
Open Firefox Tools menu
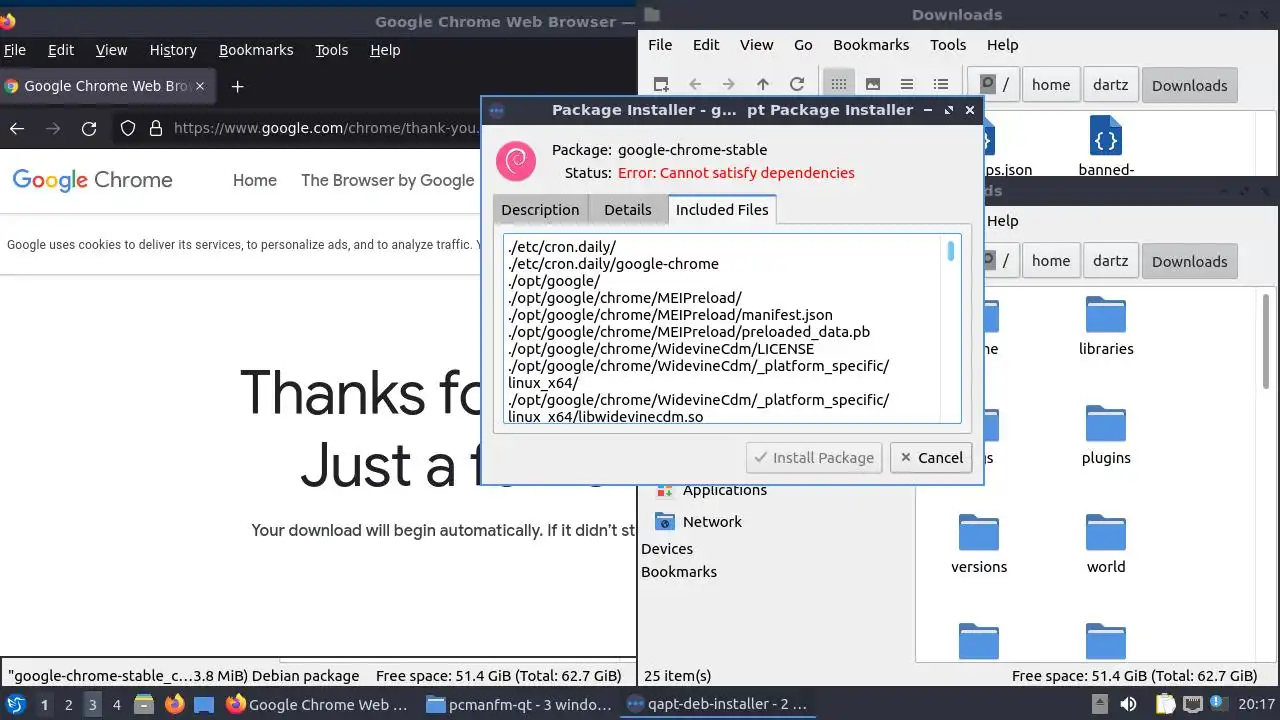click(x=331, y=50)
